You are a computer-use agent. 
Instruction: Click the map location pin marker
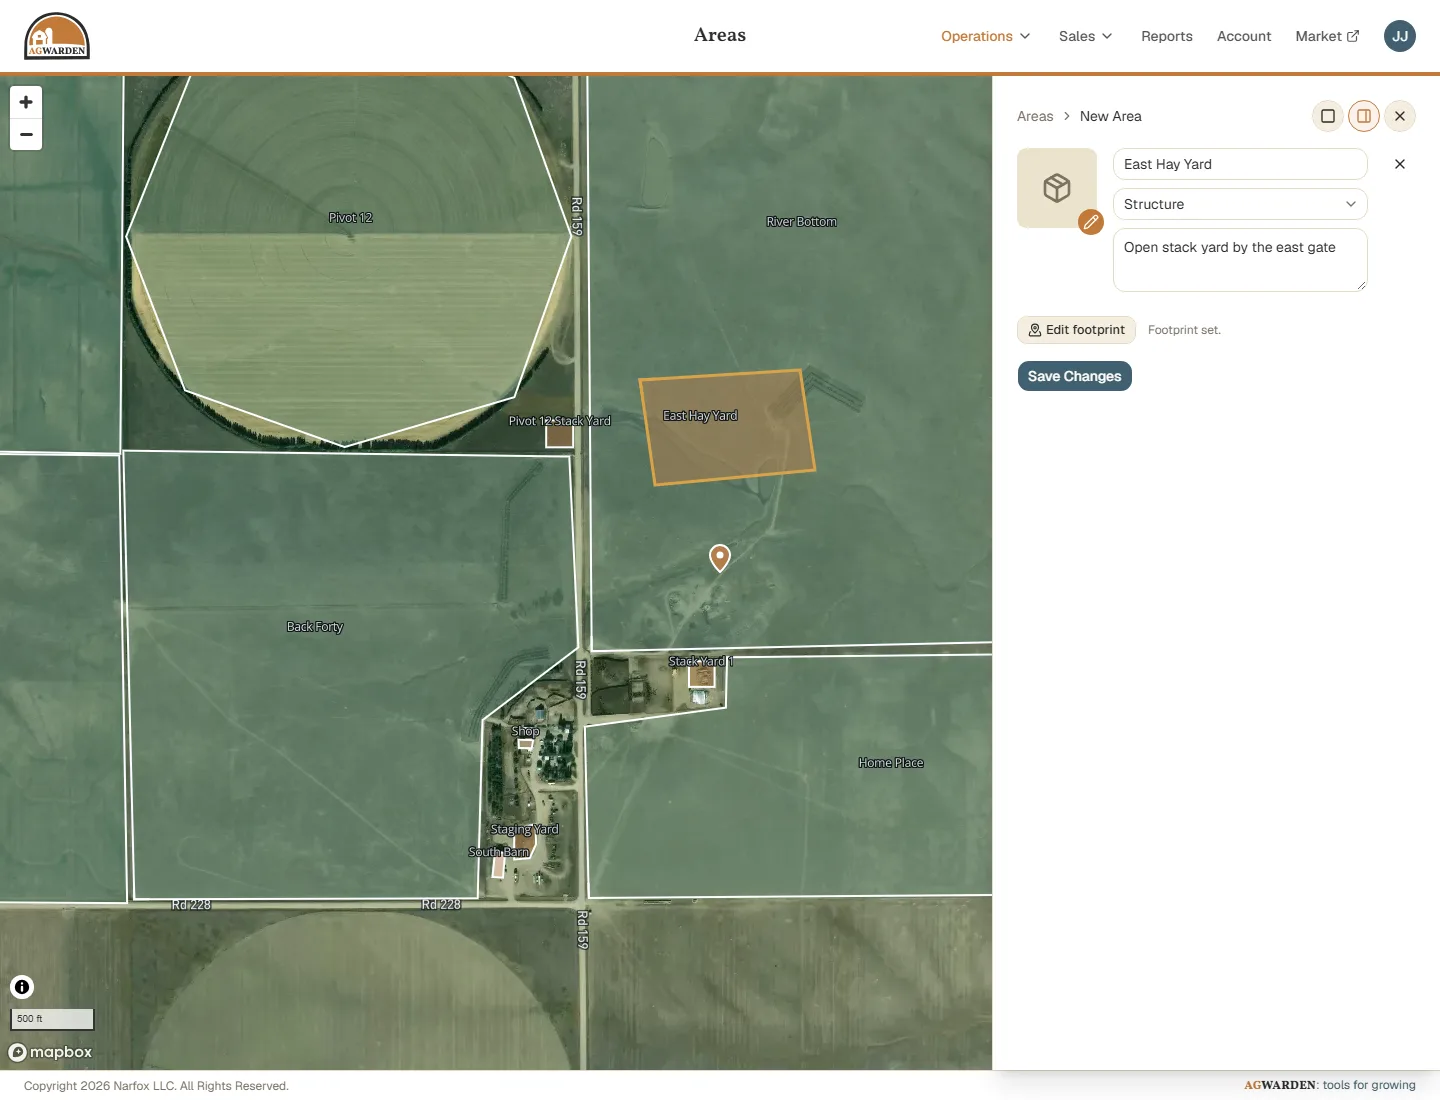point(720,557)
